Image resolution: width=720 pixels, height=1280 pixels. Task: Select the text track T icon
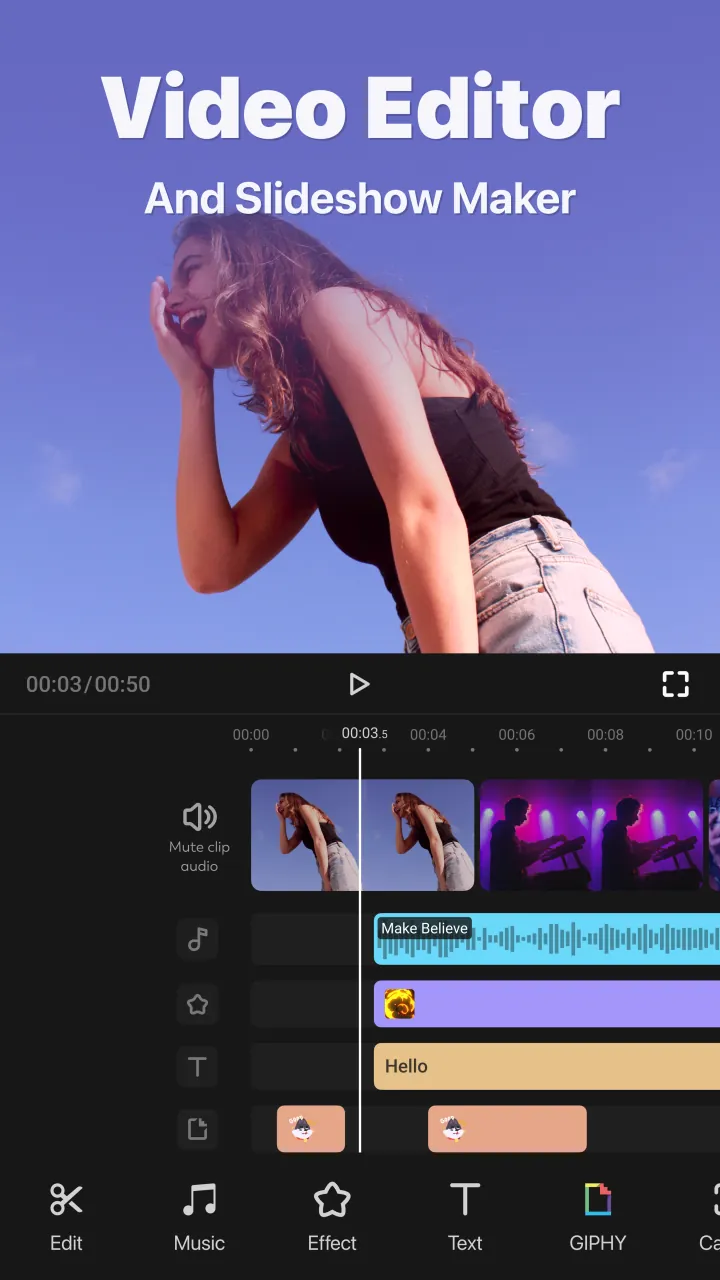click(198, 1067)
